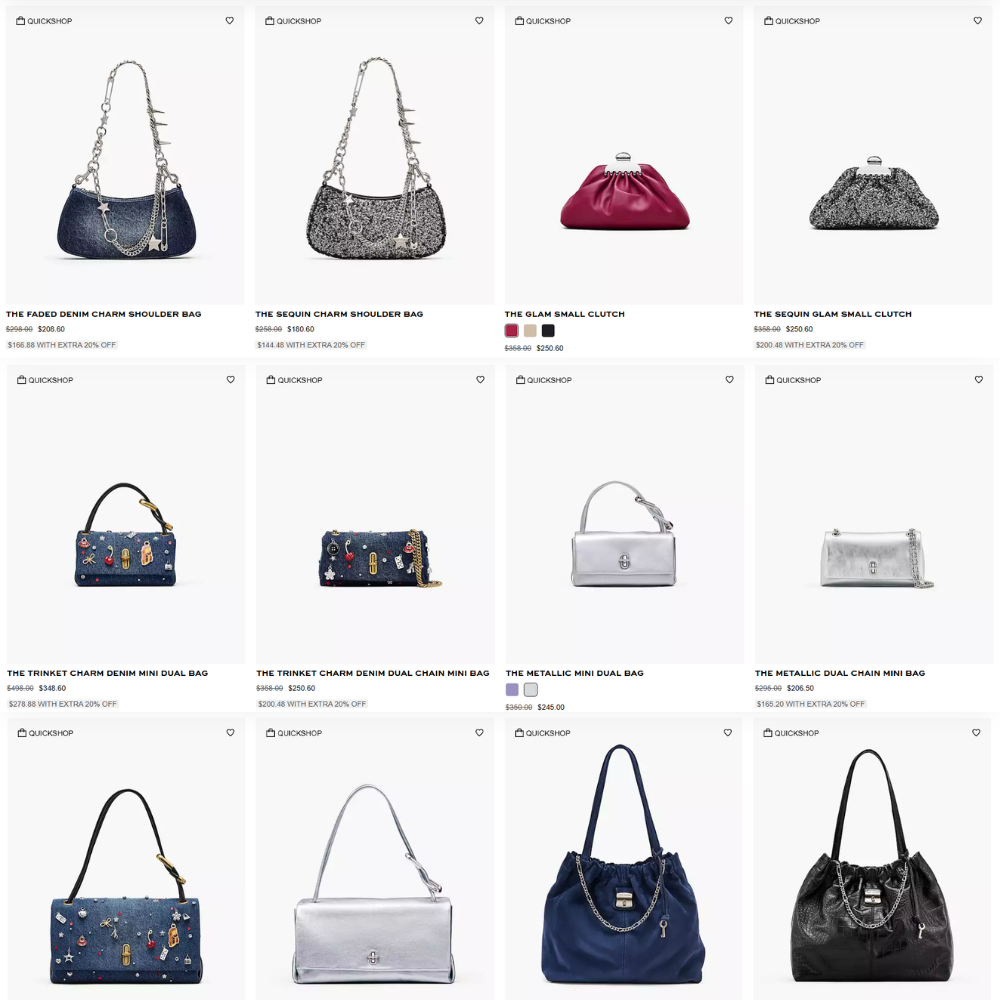Open The Sequin Charm Shoulder Bag title link
1000x1000 pixels.
(339, 314)
